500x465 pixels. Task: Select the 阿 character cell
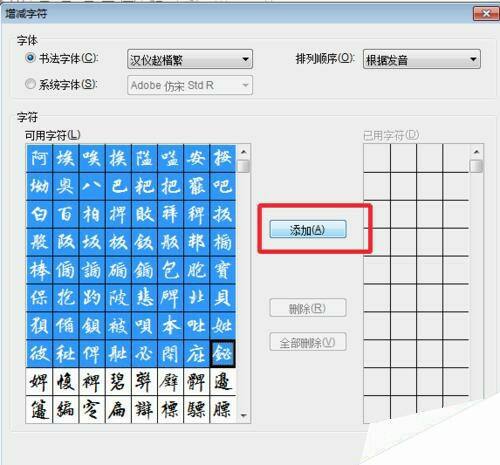coord(39,158)
